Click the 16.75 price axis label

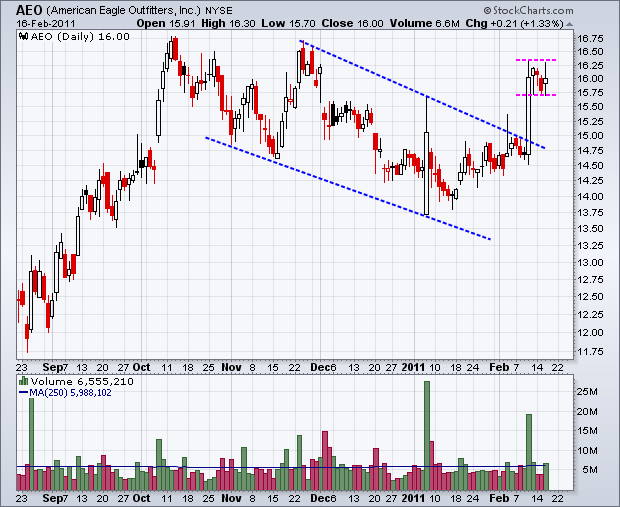(590, 39)
